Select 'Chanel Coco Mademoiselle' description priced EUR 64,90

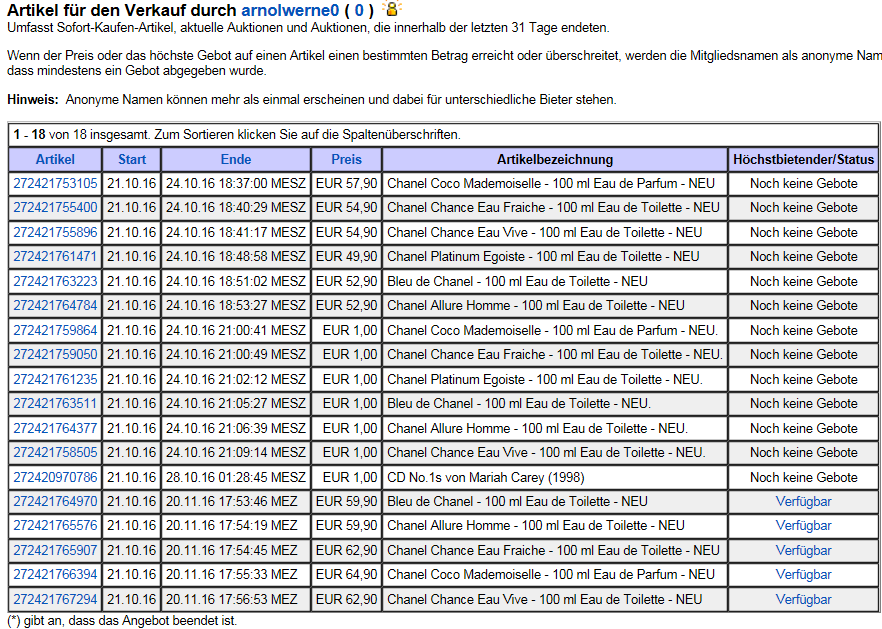551,574
